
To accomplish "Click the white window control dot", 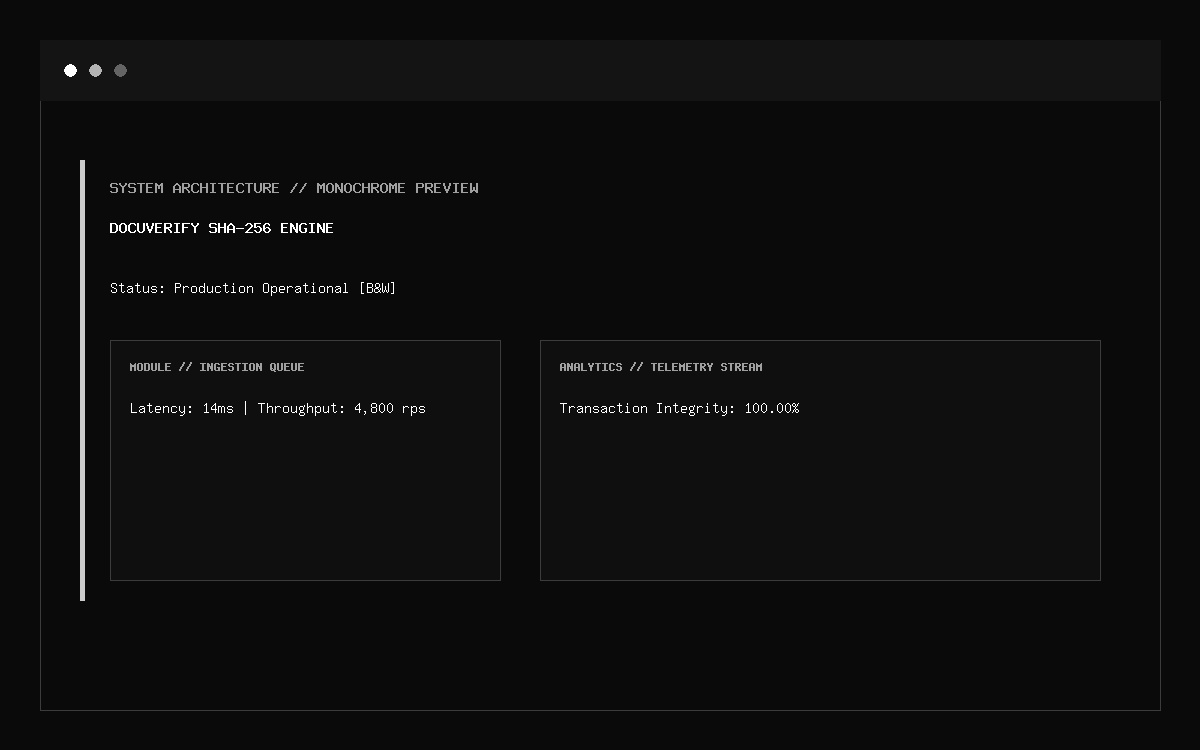I will [x=70, y=70].
